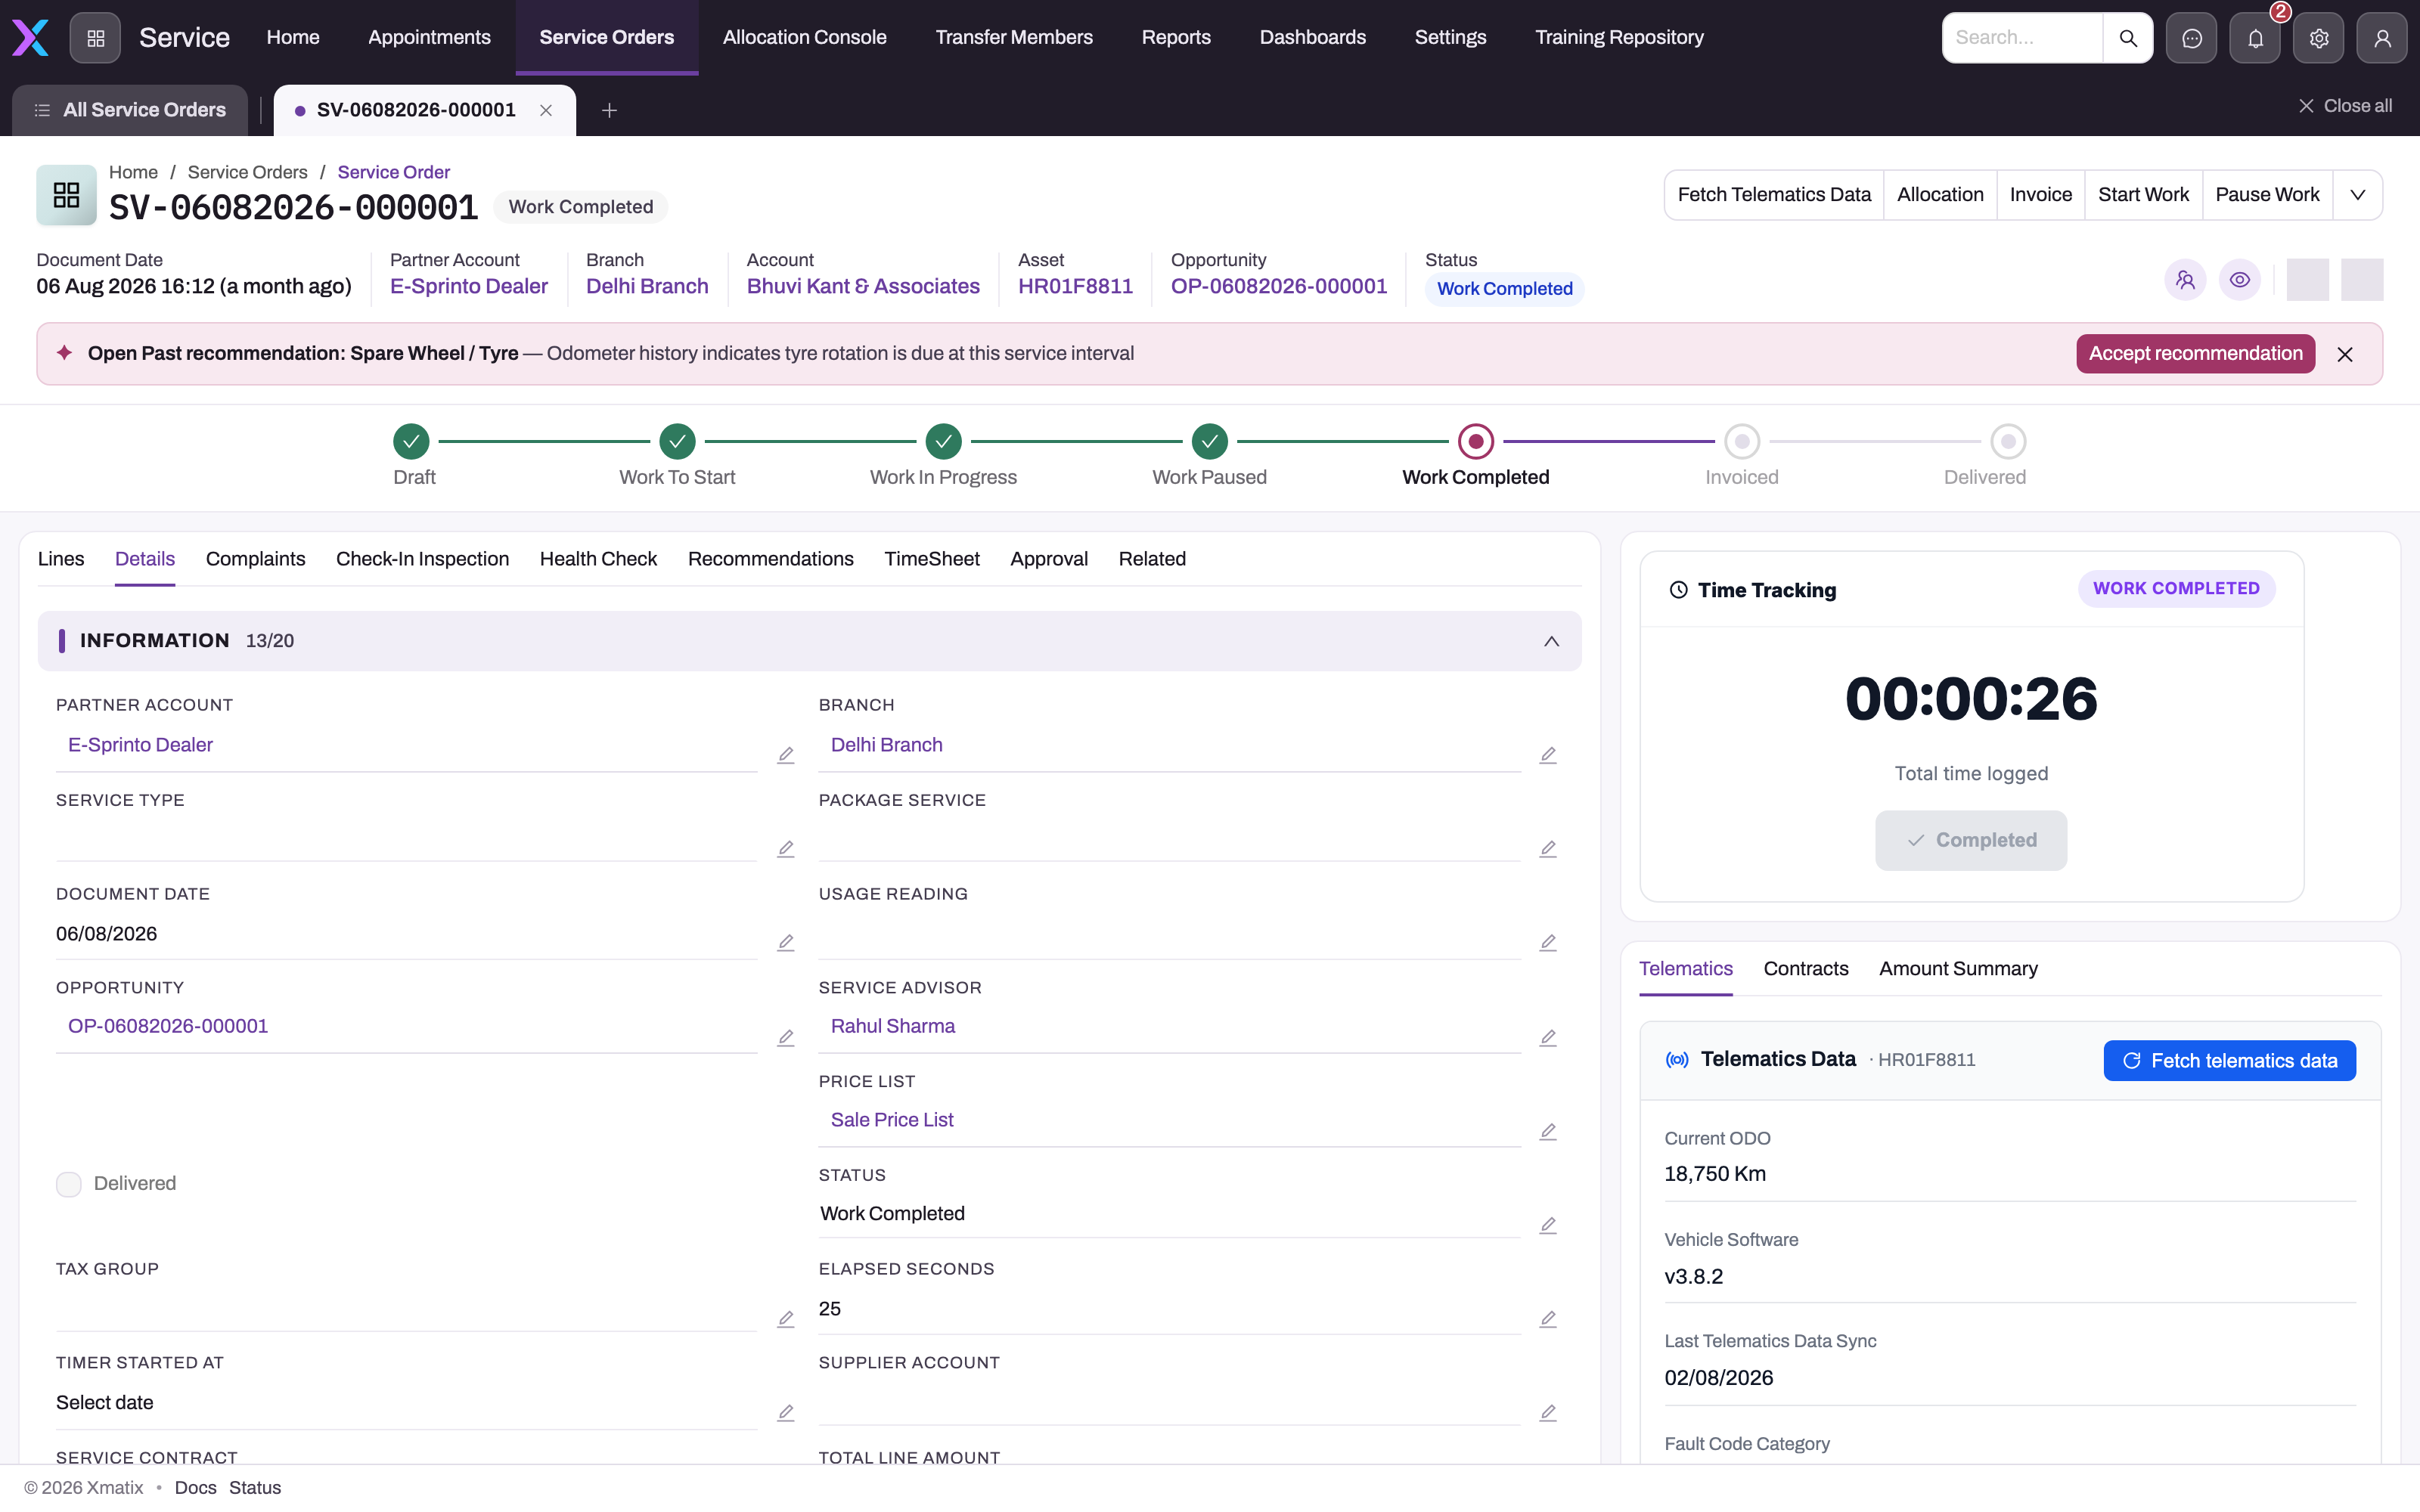Dismiss the recommendation banner
This screenshot has height=1512, width=2420.
coord(2345,354)
